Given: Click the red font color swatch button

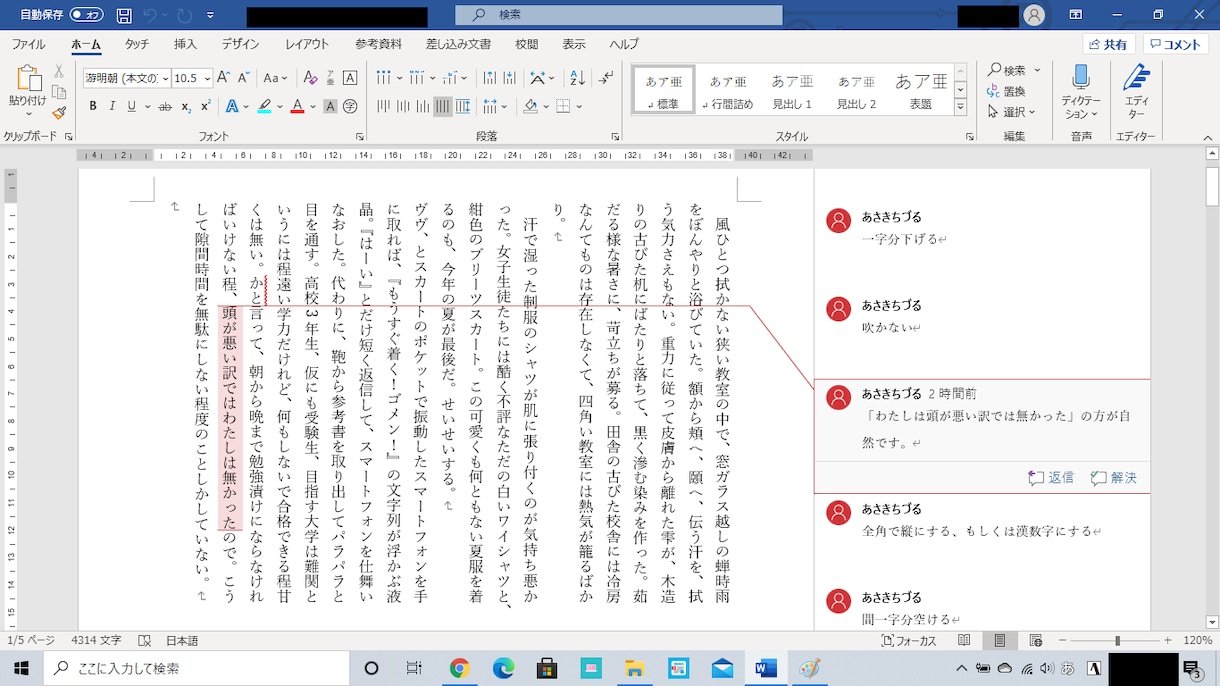Looking at the screenshot, I should 297,106.
